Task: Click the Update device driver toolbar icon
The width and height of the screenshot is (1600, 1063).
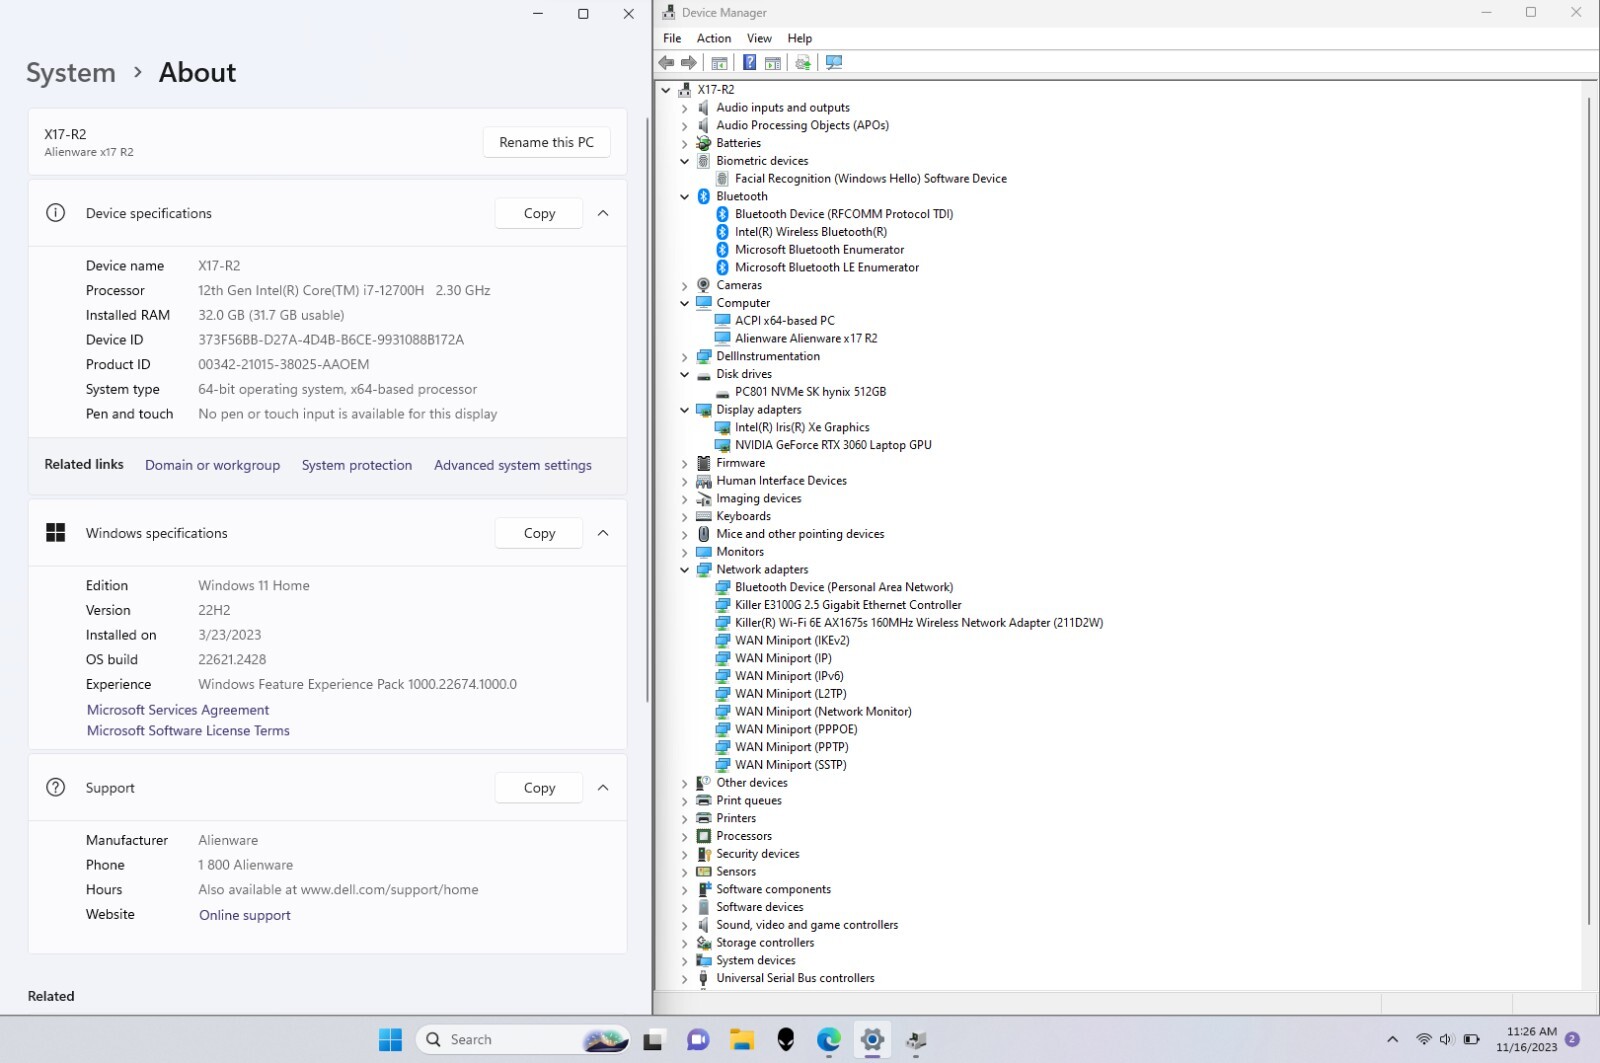Action: [x=802, y=63]
